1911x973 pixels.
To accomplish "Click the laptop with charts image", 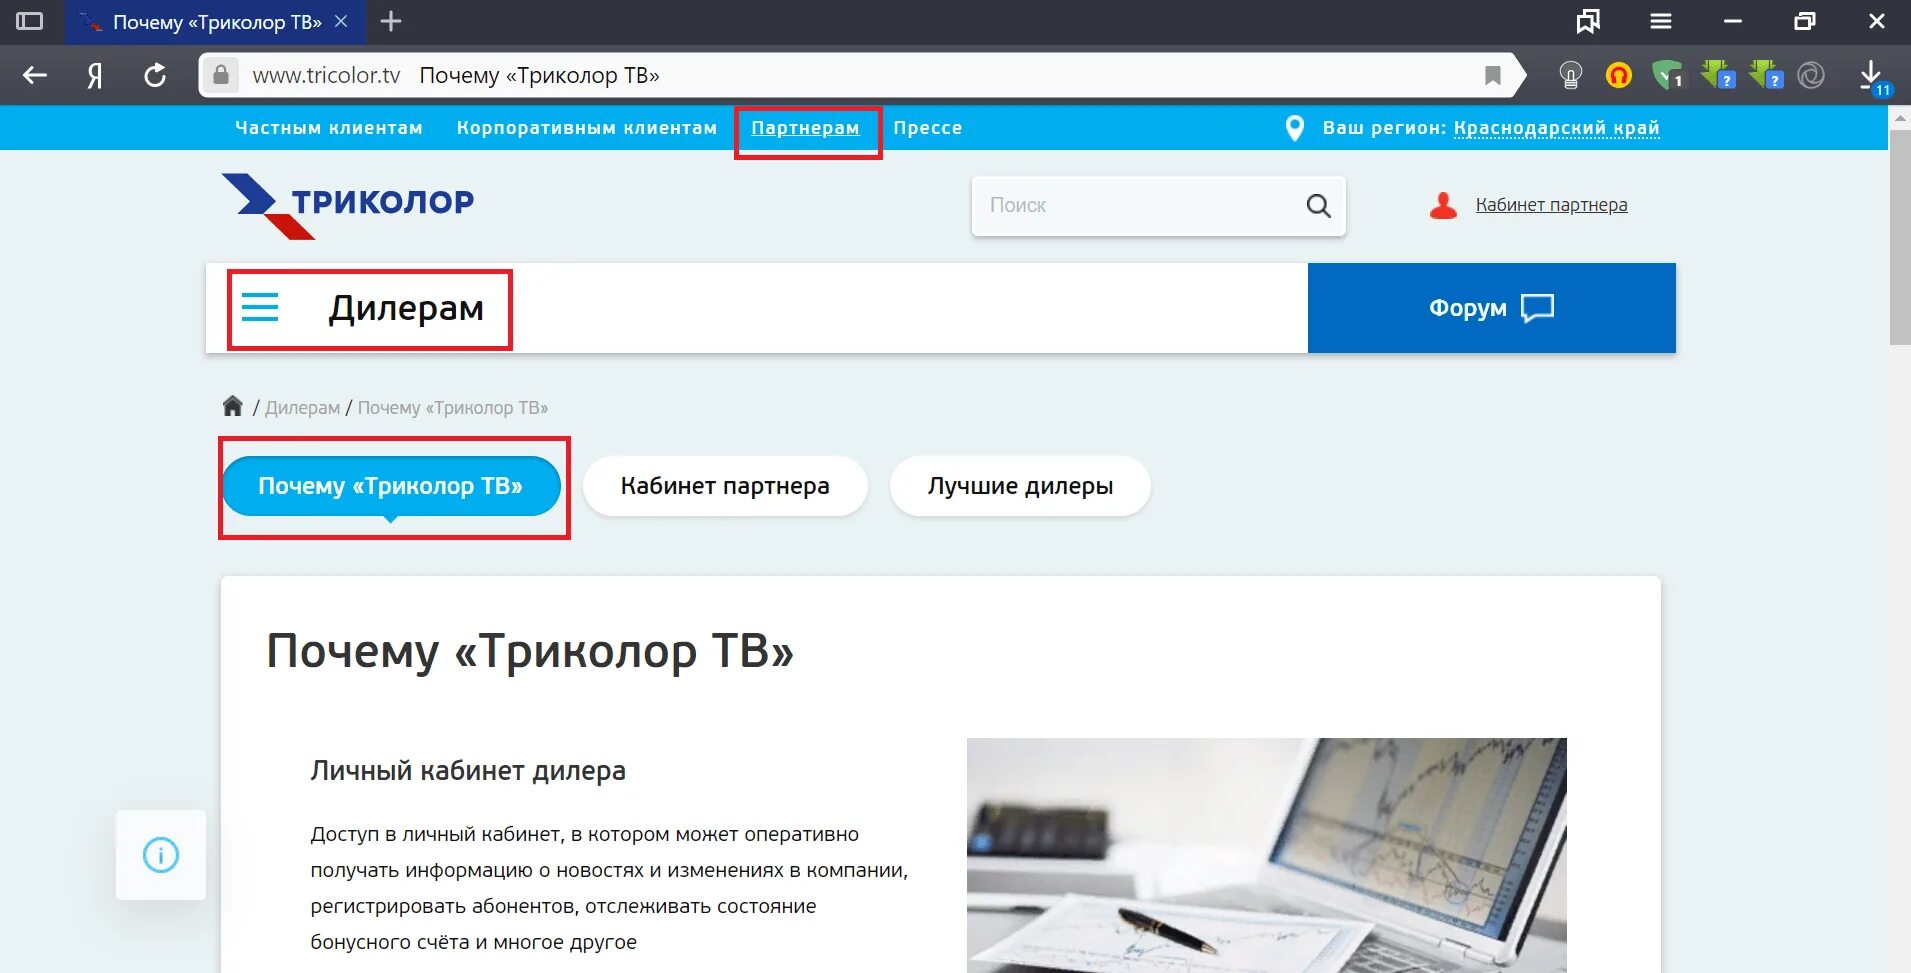I will pos(1267,855).
